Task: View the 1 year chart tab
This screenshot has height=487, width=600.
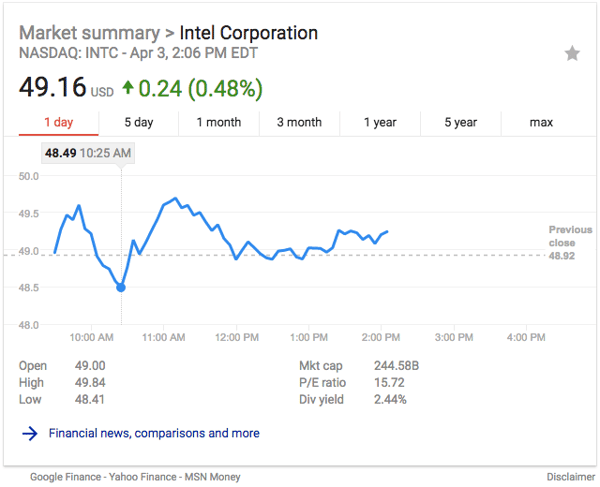Action: click(380, 123)
